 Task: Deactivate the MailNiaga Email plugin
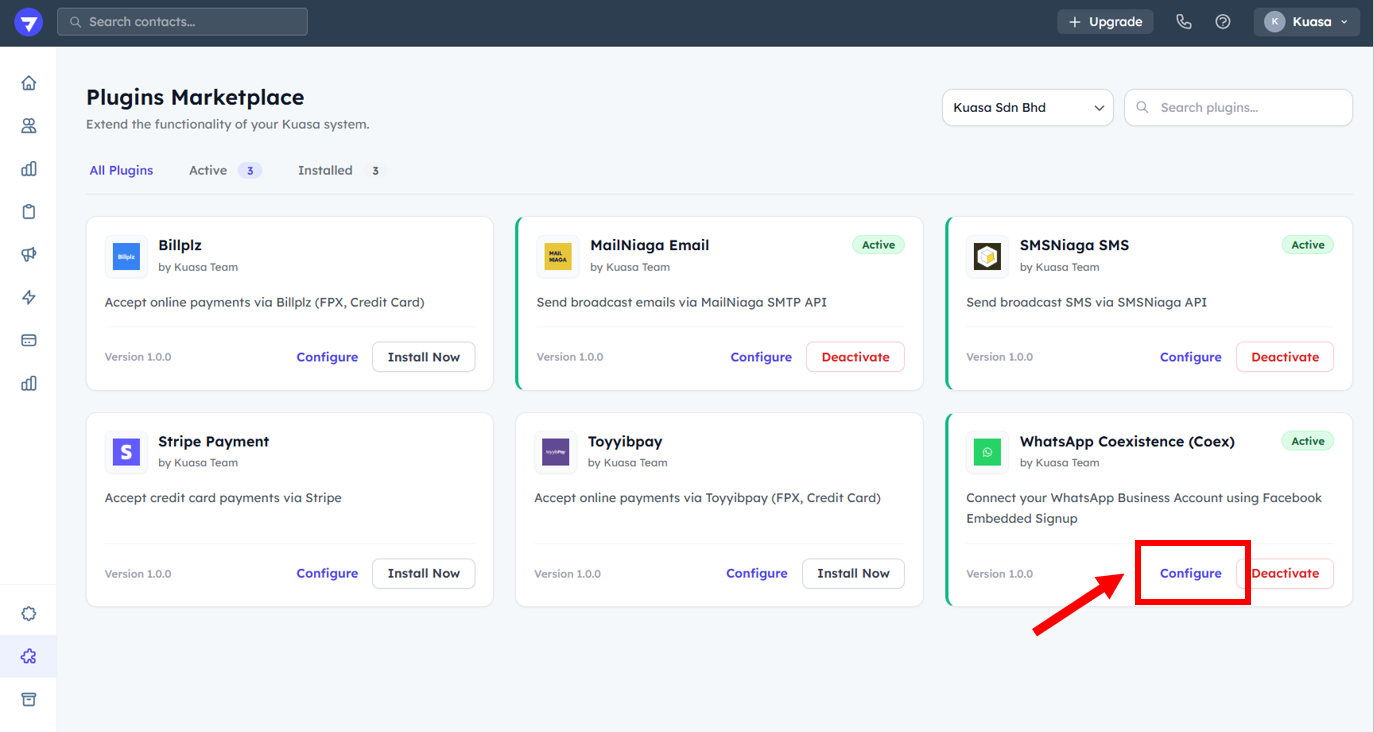(x=855, y=357)
